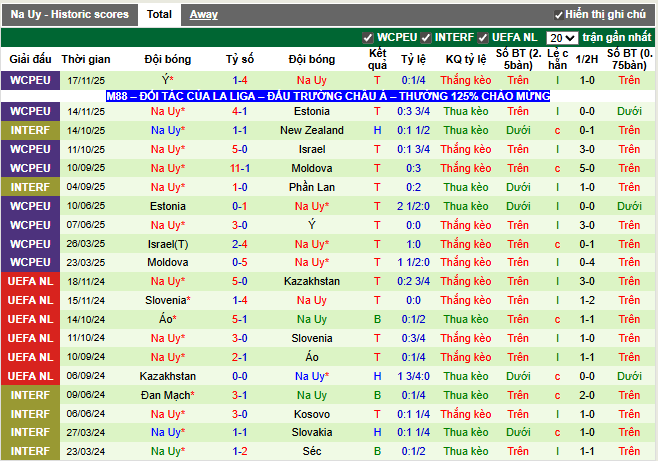This screenshot has width=658, height=461.
Task: Uncheck the INTERF competition checkbox
Action: pos(425,37)
